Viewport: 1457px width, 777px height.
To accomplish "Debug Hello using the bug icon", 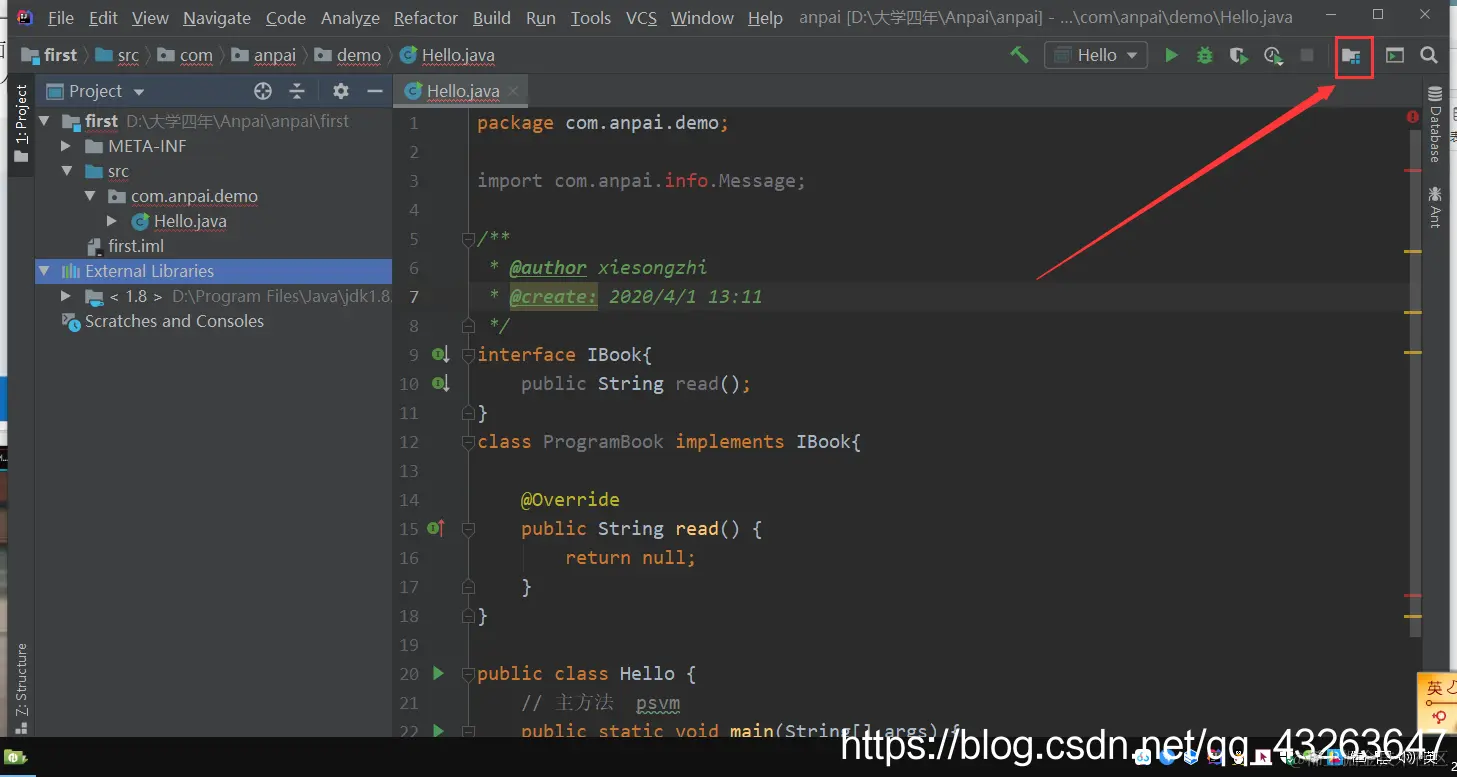I will pos(1205,55).
